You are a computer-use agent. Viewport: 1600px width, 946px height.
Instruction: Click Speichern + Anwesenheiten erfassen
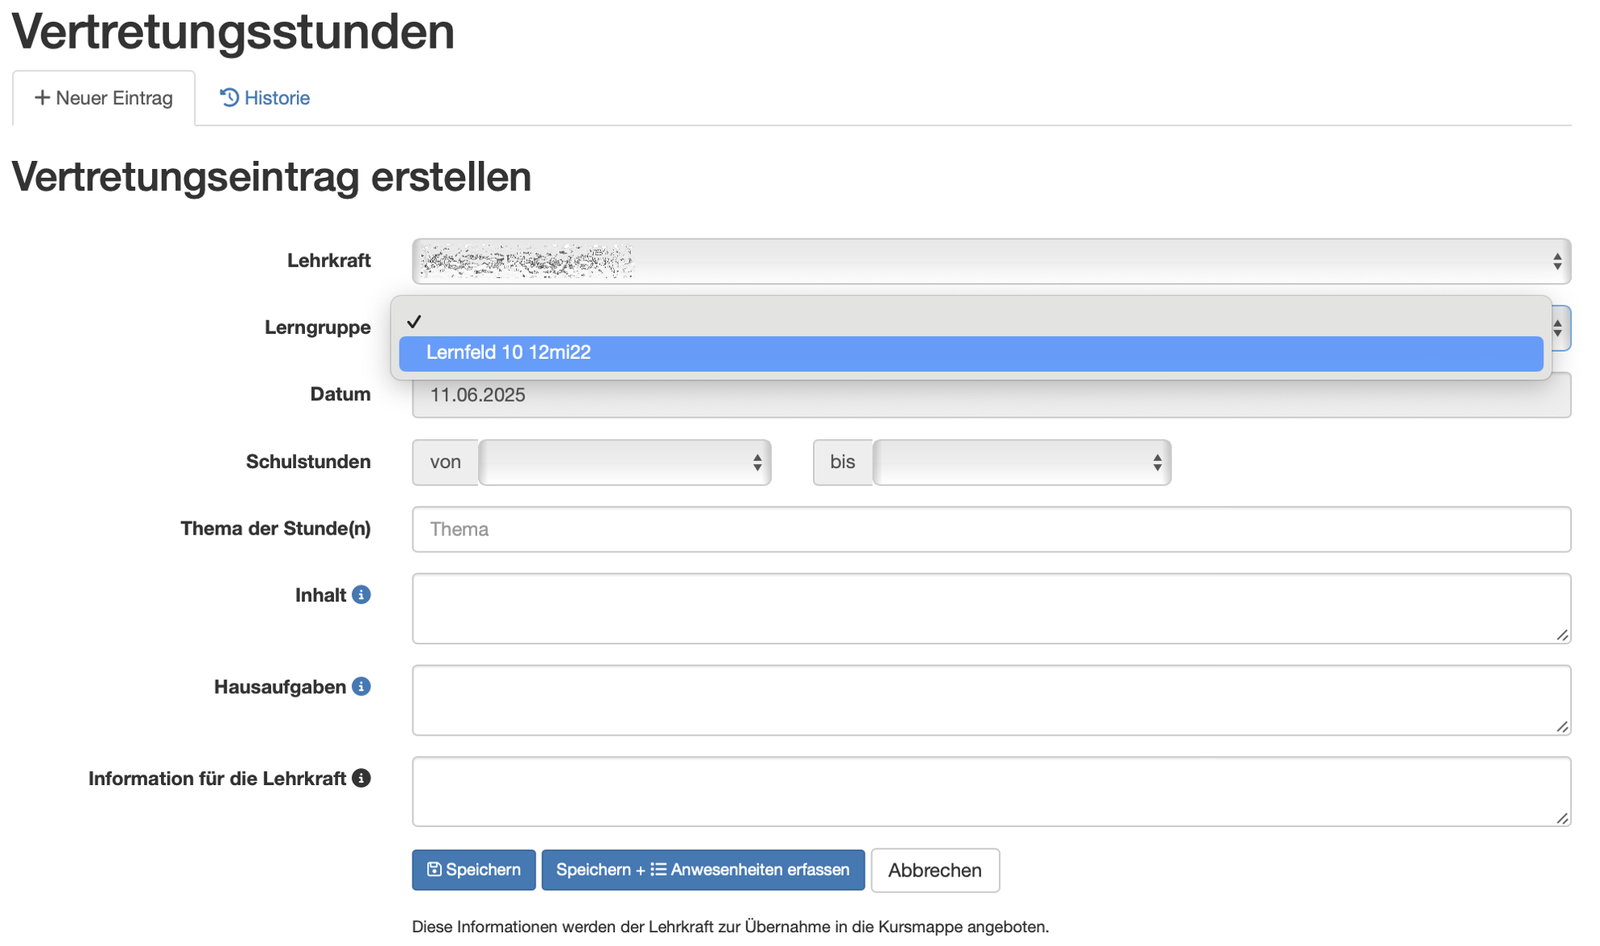point(703,870)
